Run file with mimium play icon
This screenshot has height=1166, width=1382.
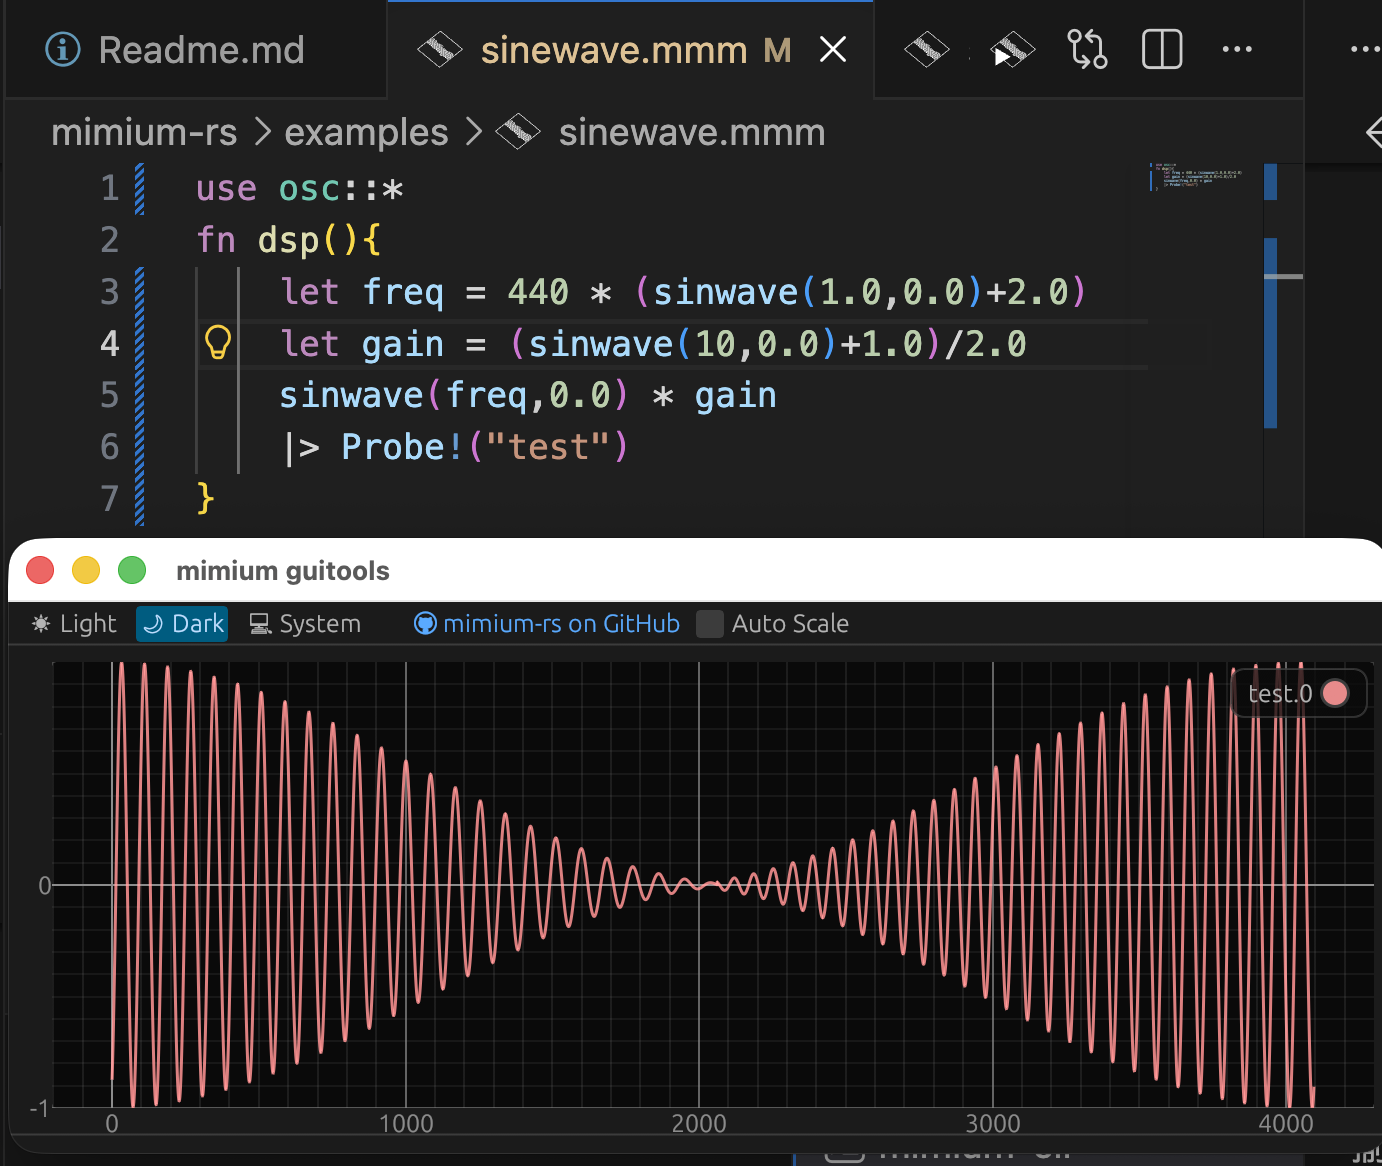coord(1011,49)
